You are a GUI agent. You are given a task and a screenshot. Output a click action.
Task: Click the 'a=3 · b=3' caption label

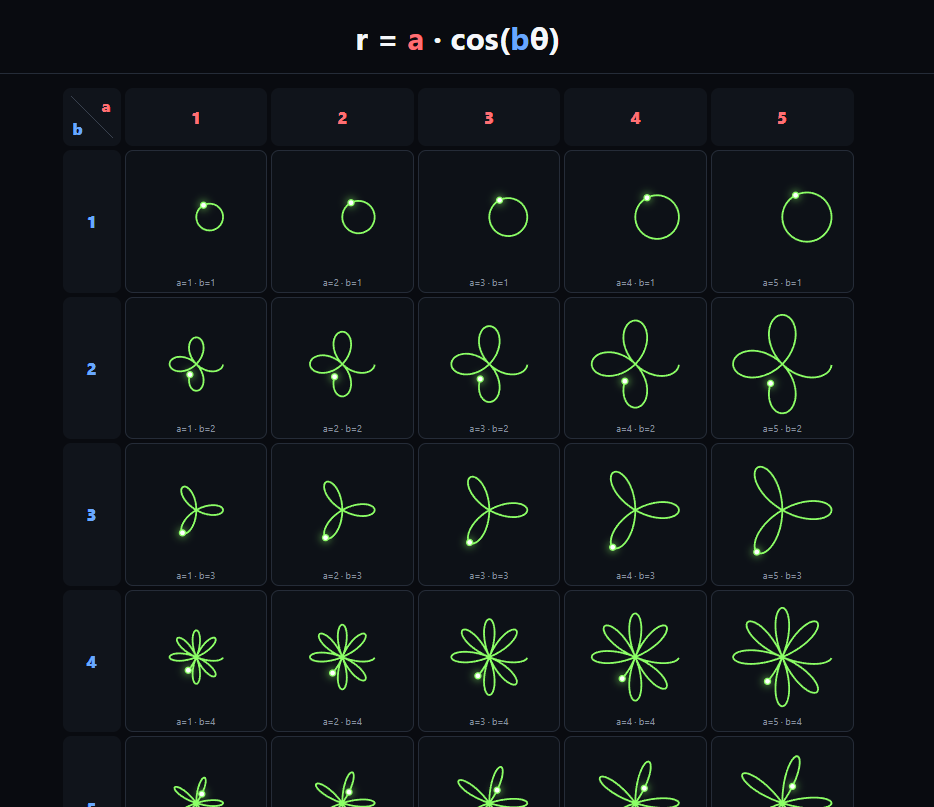[x=489, y=576]
